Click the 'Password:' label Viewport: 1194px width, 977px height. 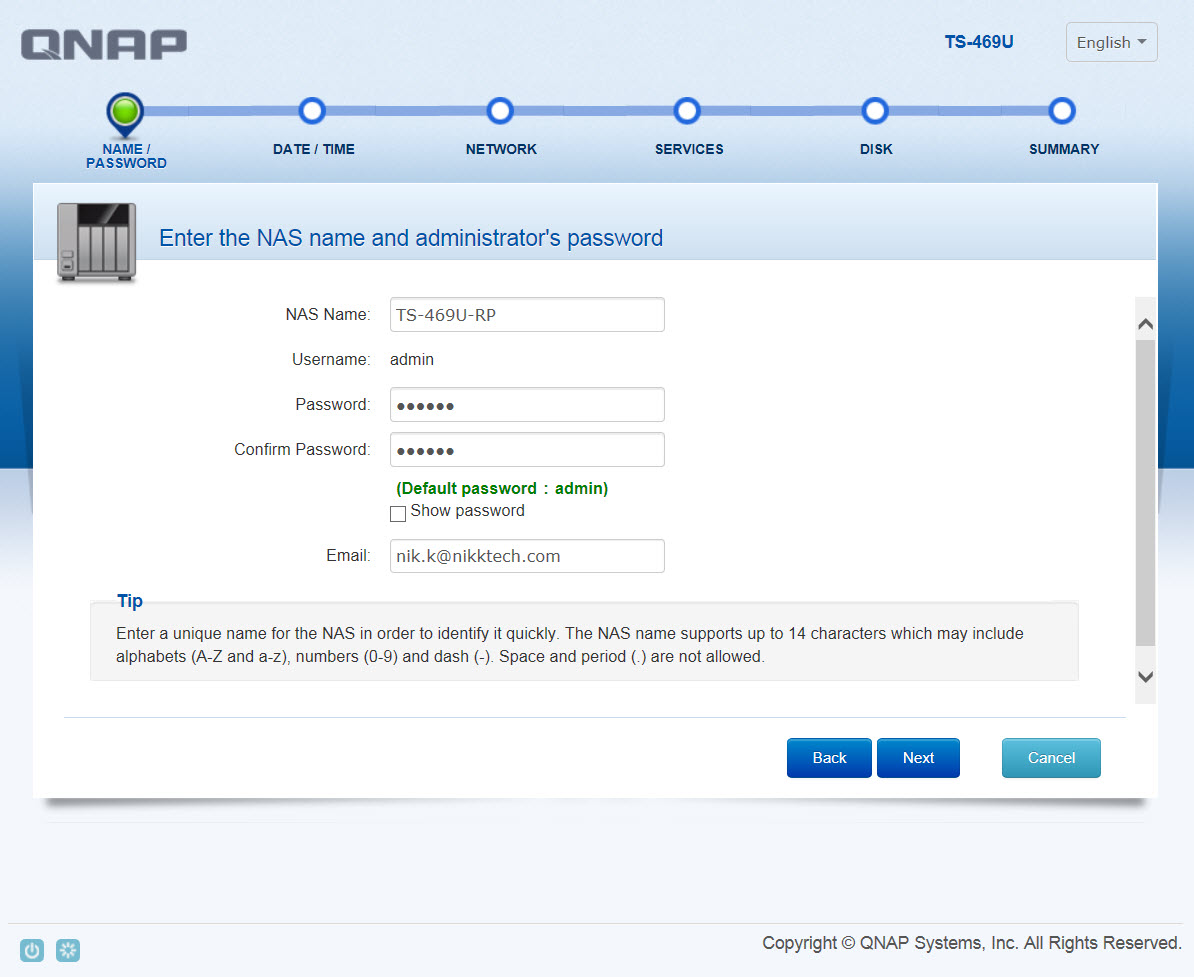333,404
